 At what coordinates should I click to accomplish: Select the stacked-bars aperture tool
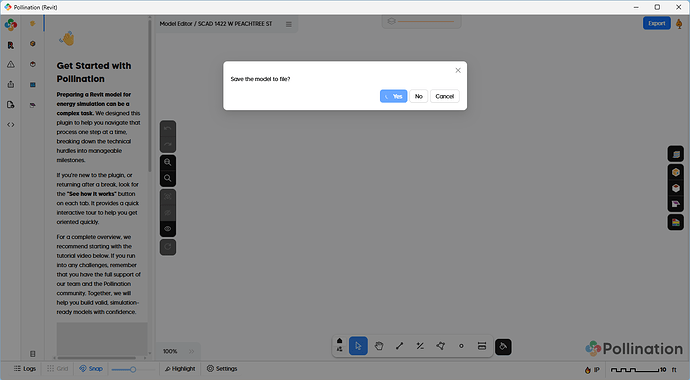coord(482,346)
